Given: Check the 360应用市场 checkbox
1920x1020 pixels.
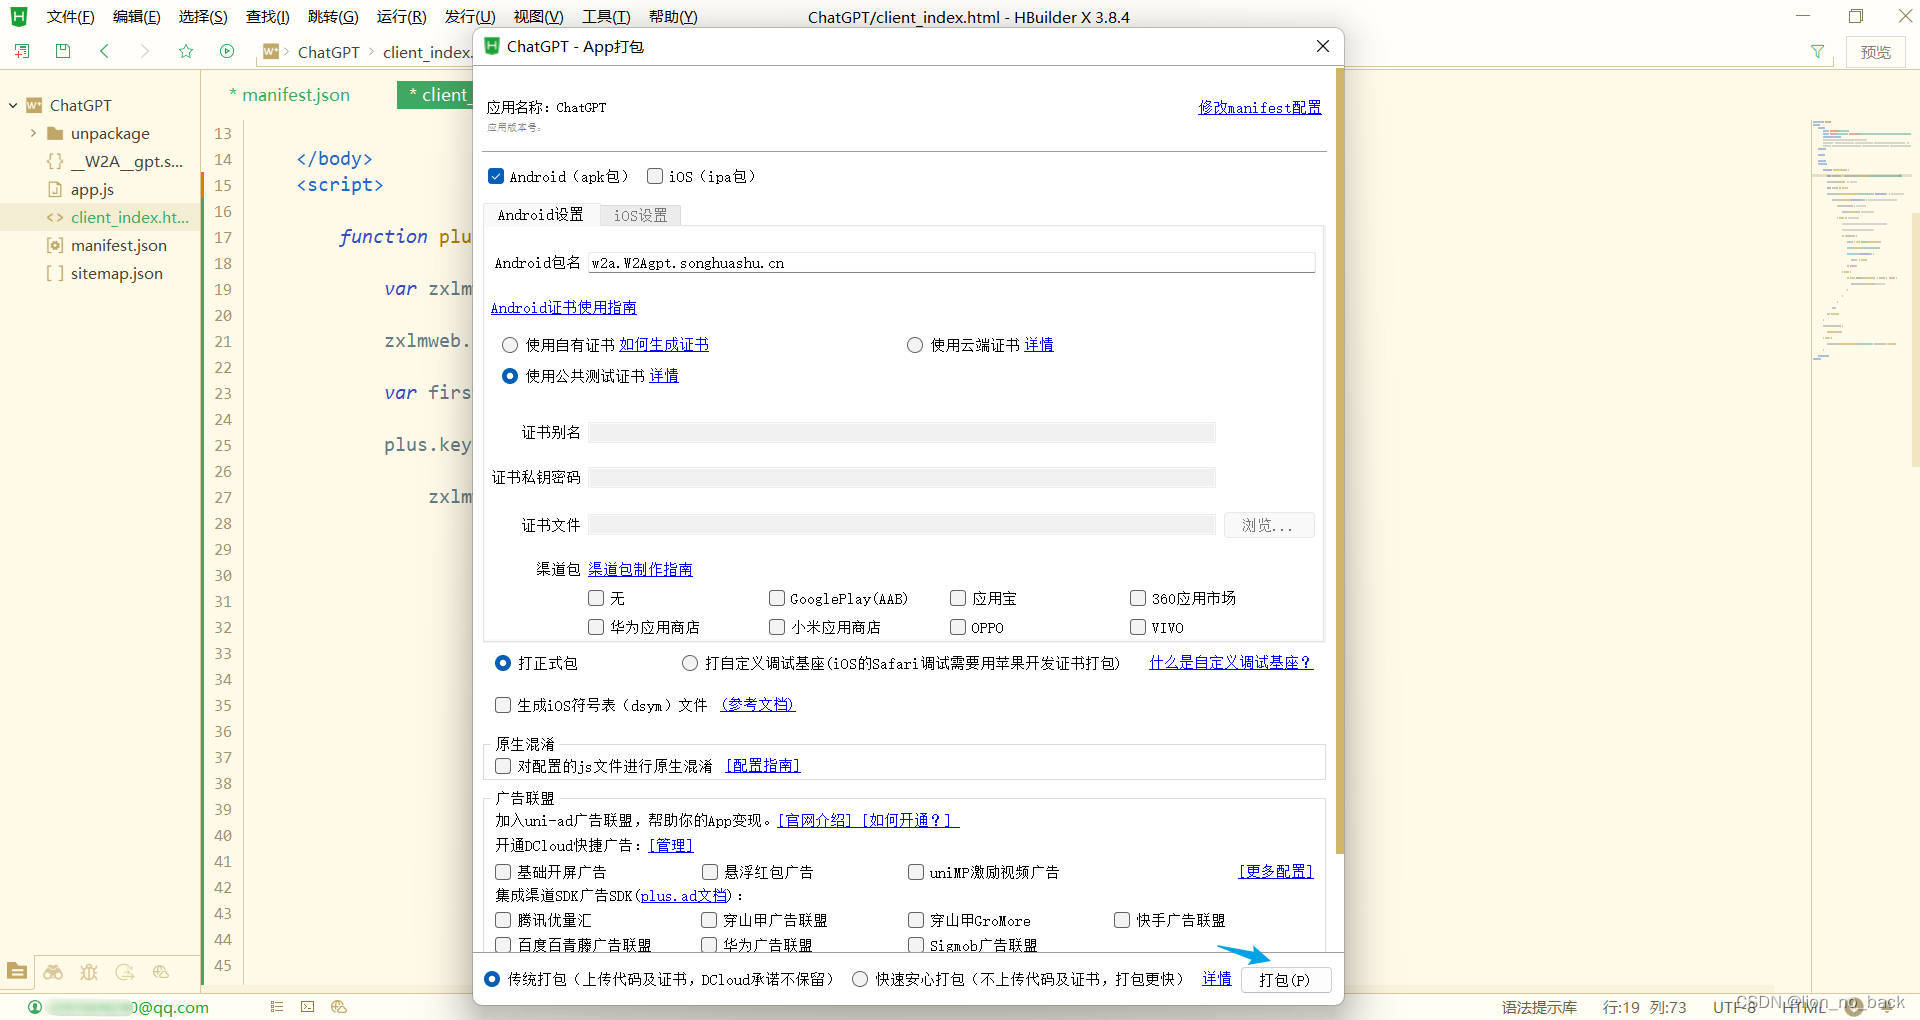Looking at the screenshot, I should click(x=1138, y=598).
